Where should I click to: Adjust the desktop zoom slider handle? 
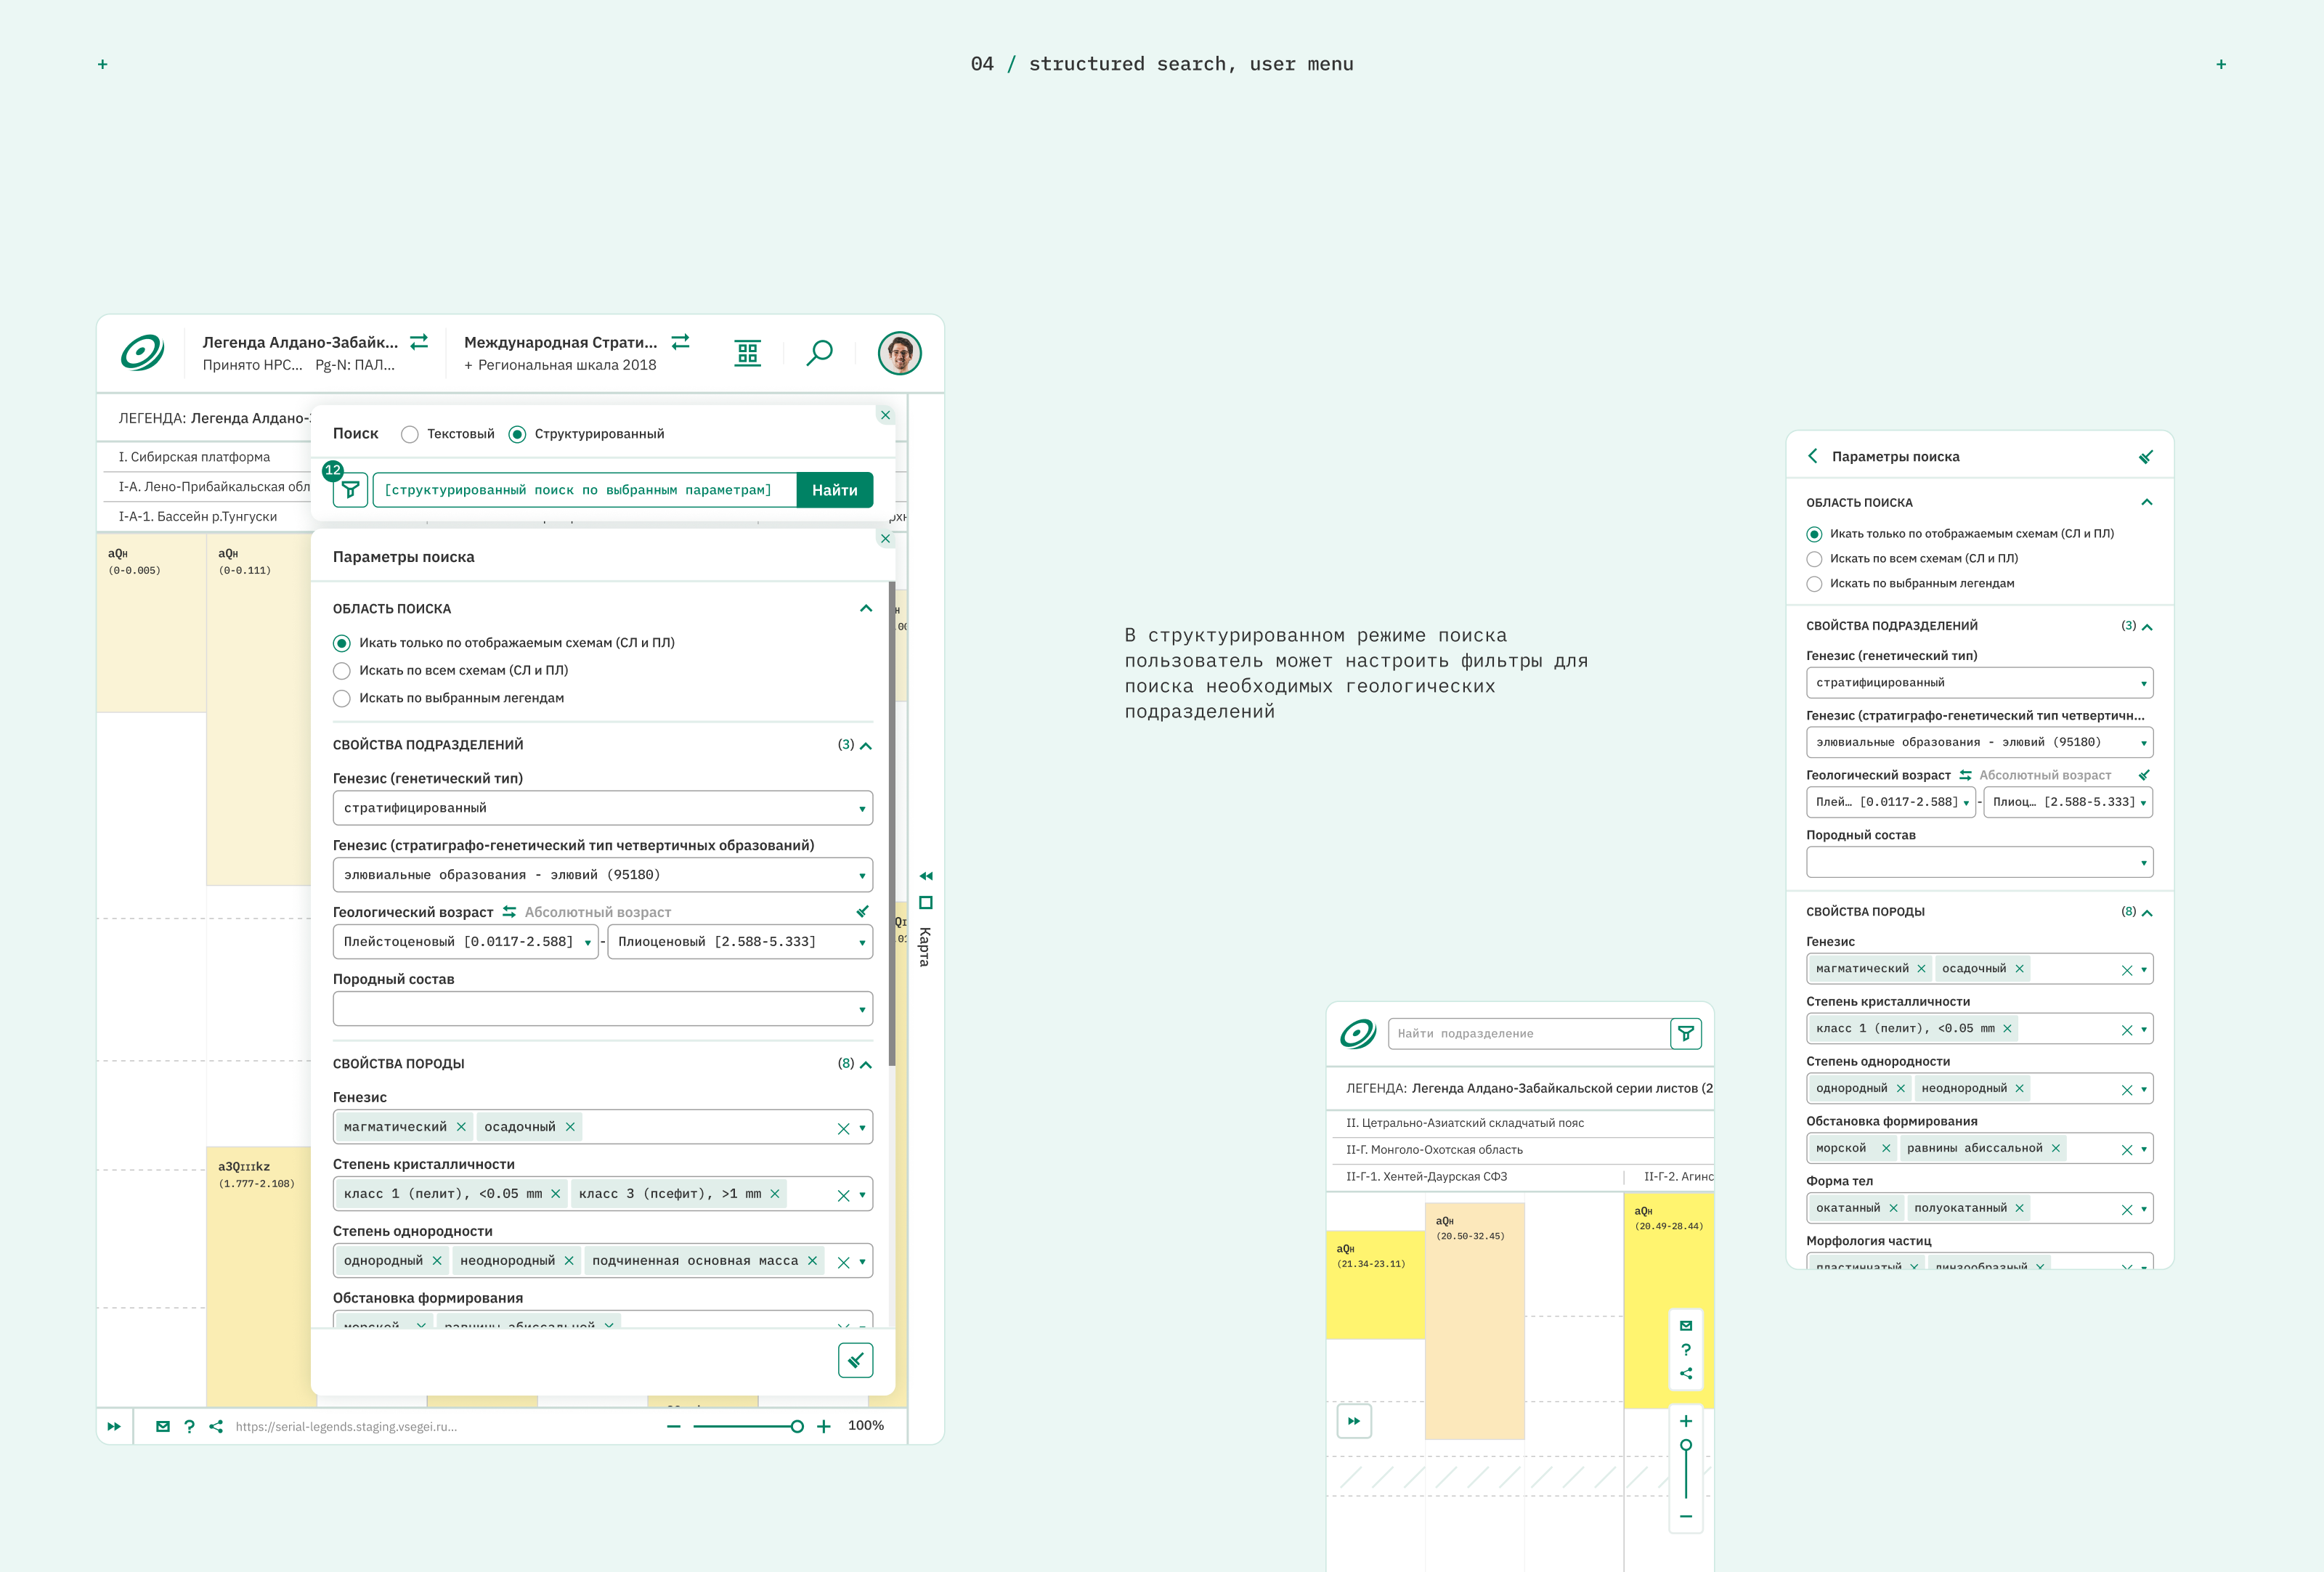pyautogui.click(x=797, y=1426)
